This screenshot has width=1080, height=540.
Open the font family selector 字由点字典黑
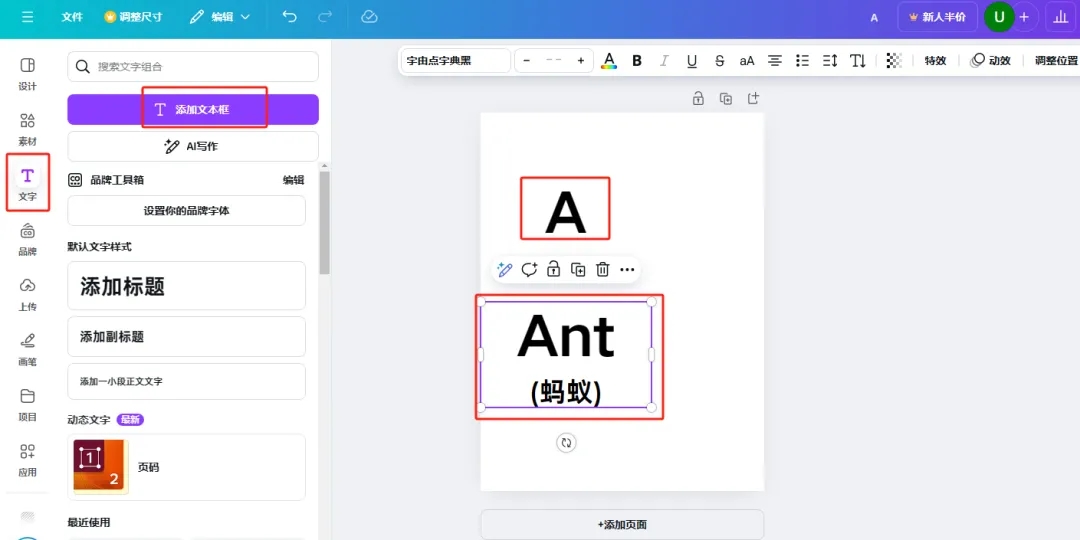455,61
